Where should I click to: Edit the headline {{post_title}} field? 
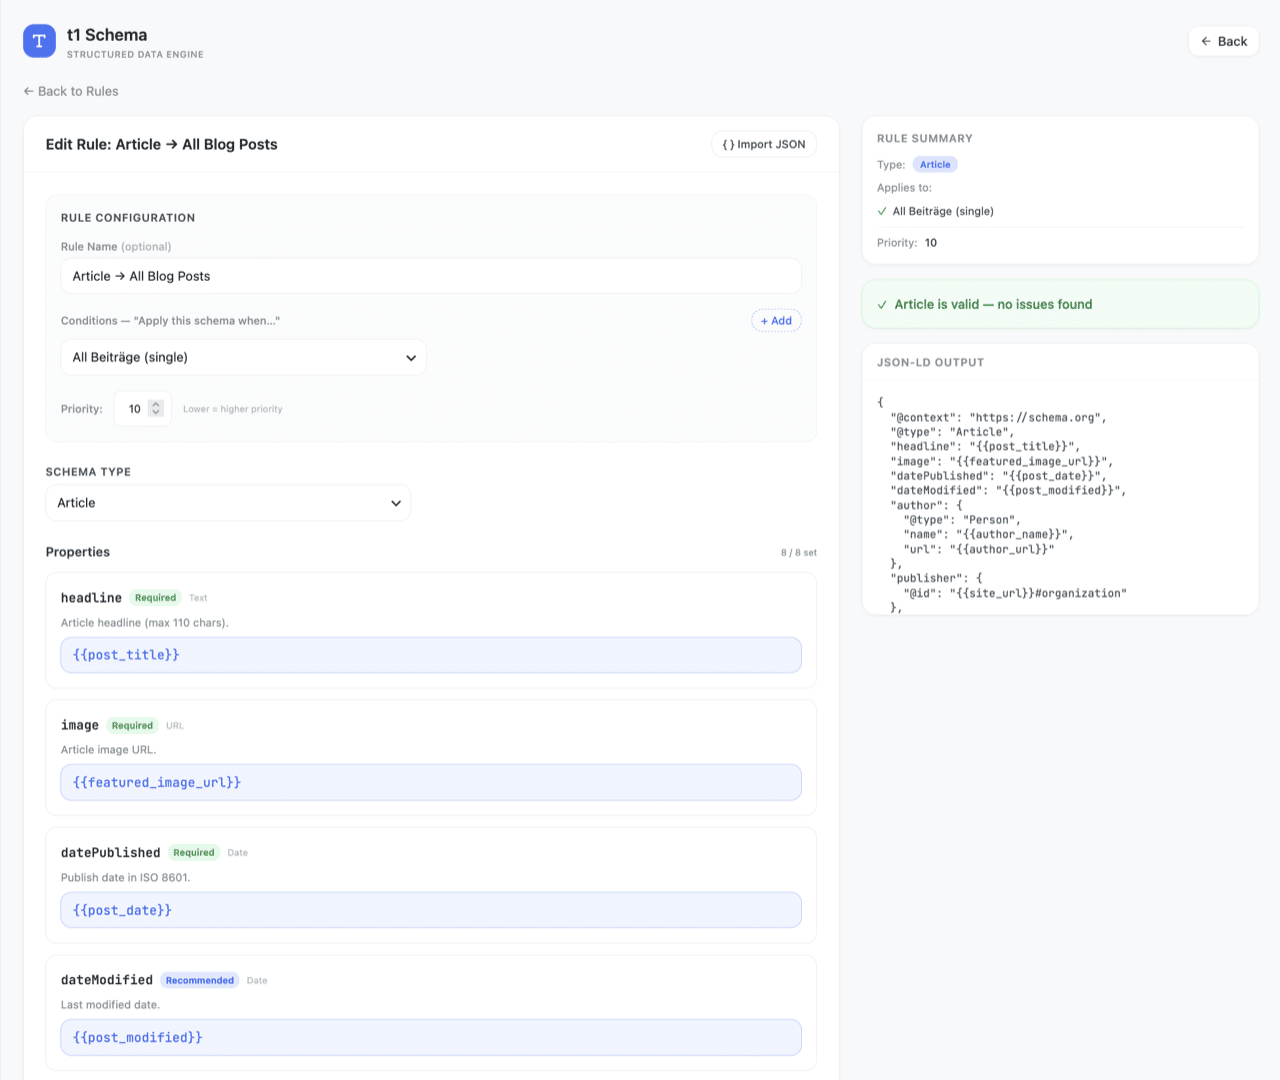431,655
